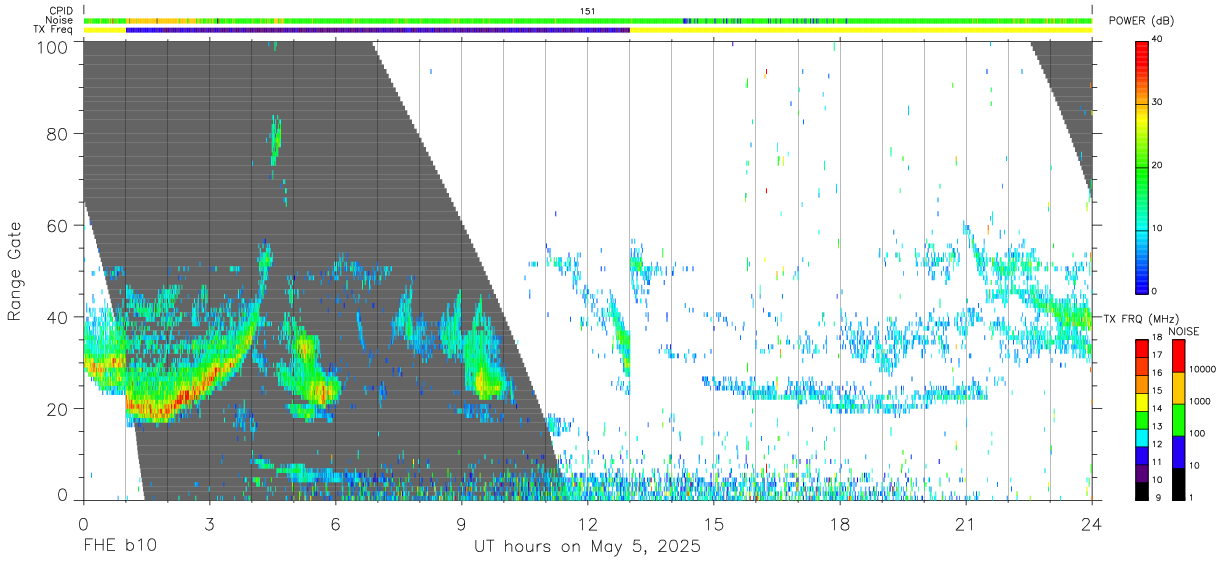Screen dimensions: 1228x567
Task: Select the green segment of the NOISE colorbar
Action: pos(1178,420)
